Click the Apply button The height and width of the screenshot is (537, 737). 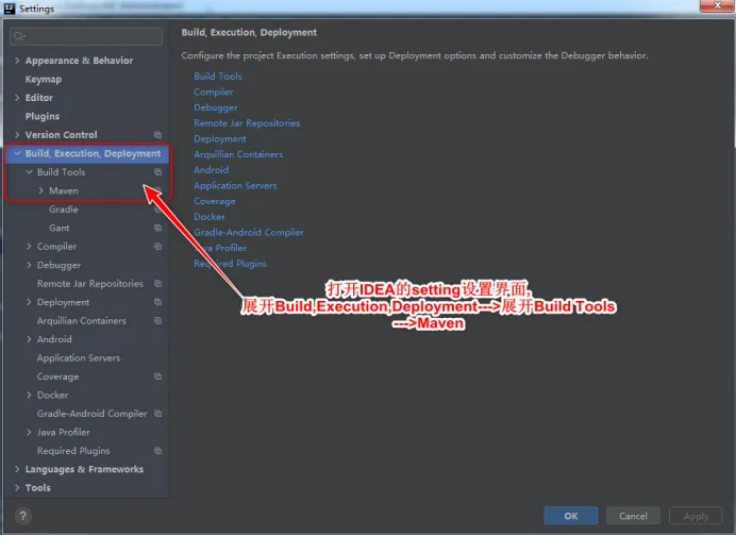point(696,516)
